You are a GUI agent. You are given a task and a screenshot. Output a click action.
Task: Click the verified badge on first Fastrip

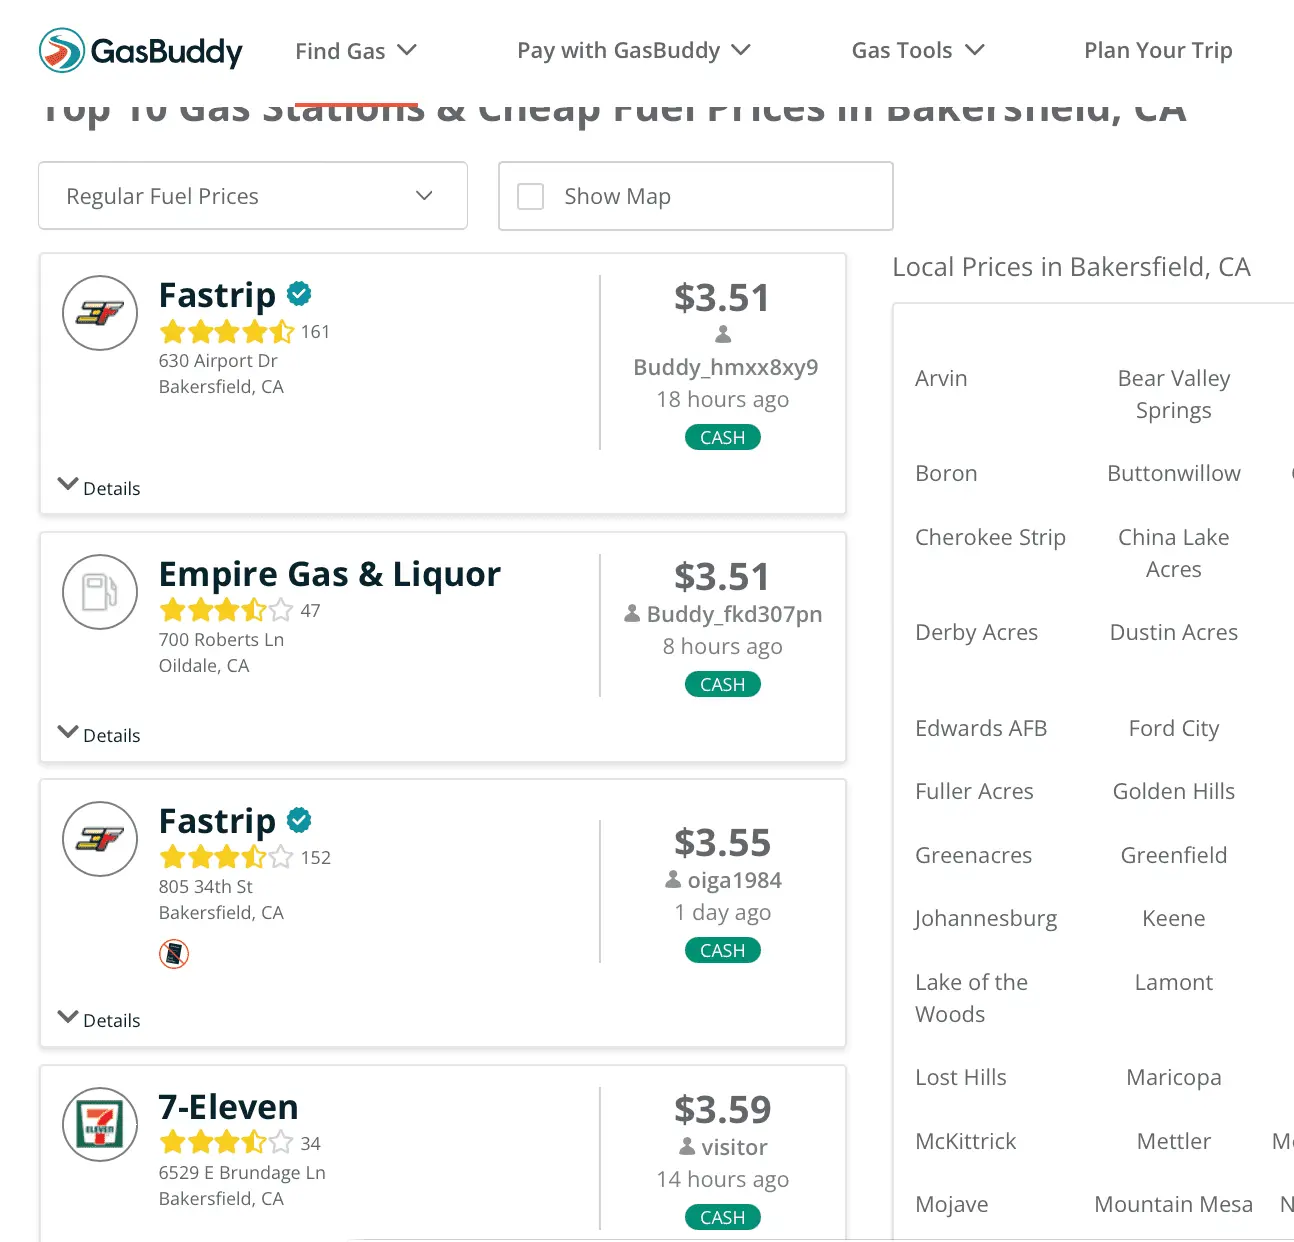click(299, 294)
